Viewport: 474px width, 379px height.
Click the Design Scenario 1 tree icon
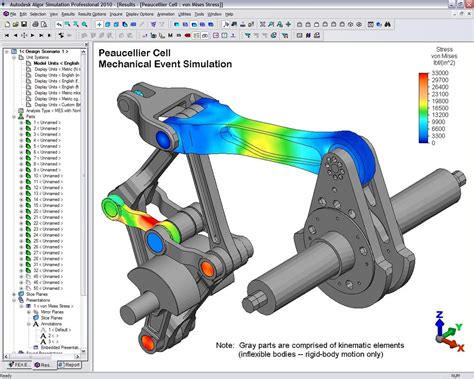click(14, 51)
